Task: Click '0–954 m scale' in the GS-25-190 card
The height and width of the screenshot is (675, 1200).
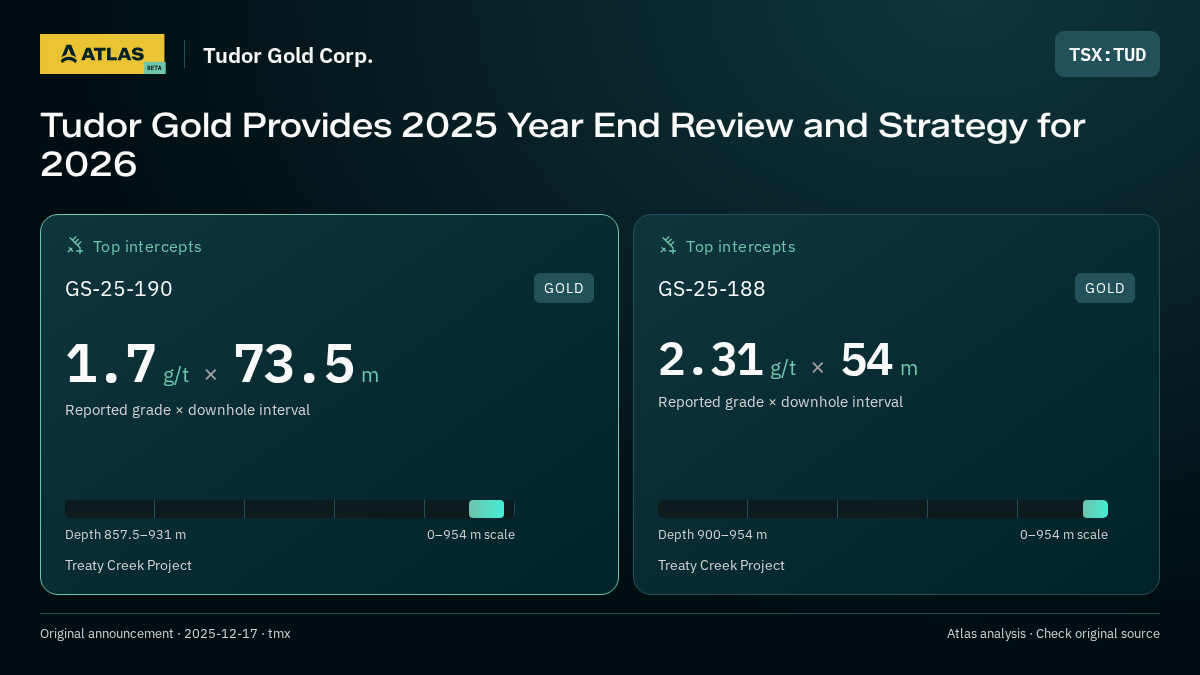Action: 471,535
